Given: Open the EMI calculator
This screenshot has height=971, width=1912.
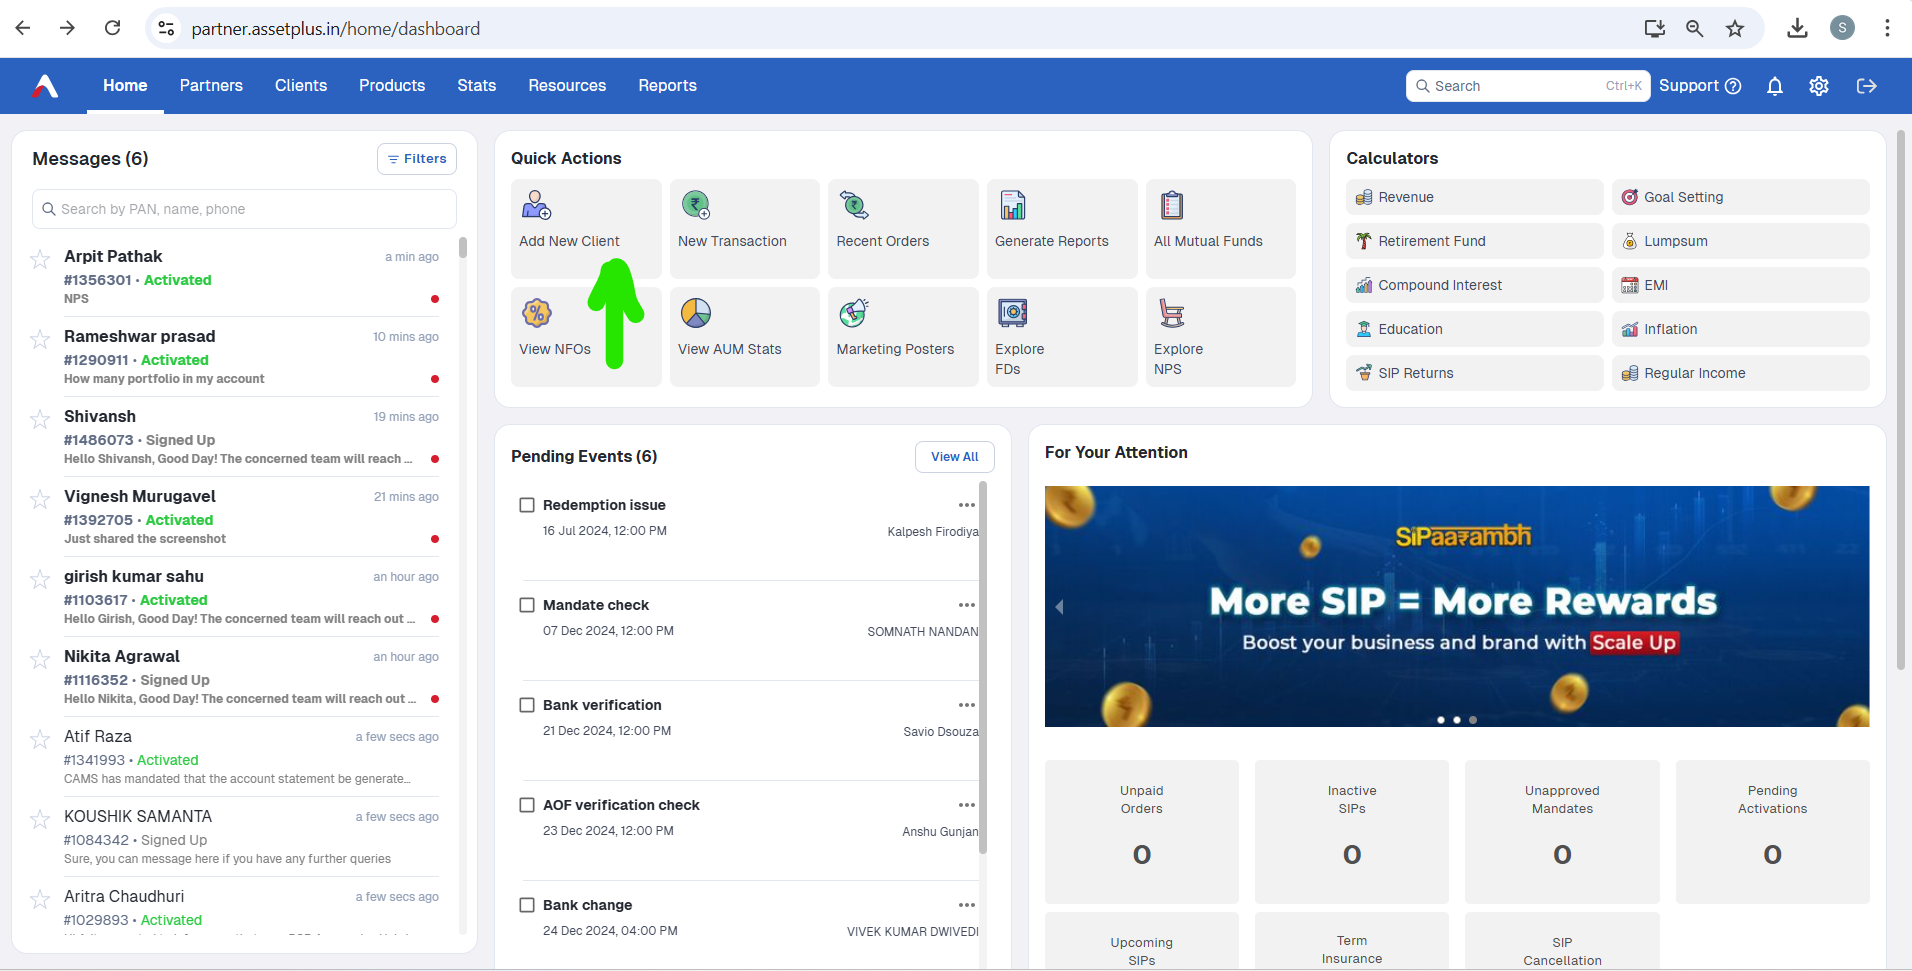Looking at the screenshot, I should click(x=1740, y=285).
